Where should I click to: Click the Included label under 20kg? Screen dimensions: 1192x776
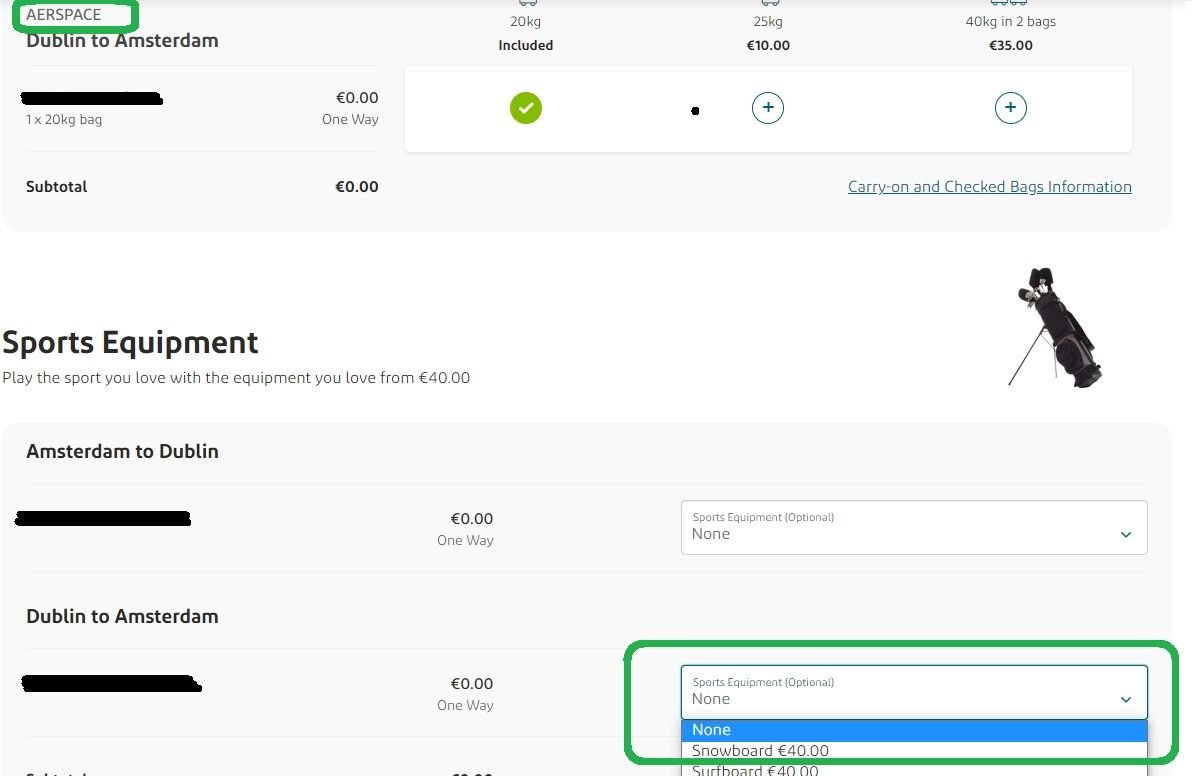pyautogui.click(x=526, y=46)
